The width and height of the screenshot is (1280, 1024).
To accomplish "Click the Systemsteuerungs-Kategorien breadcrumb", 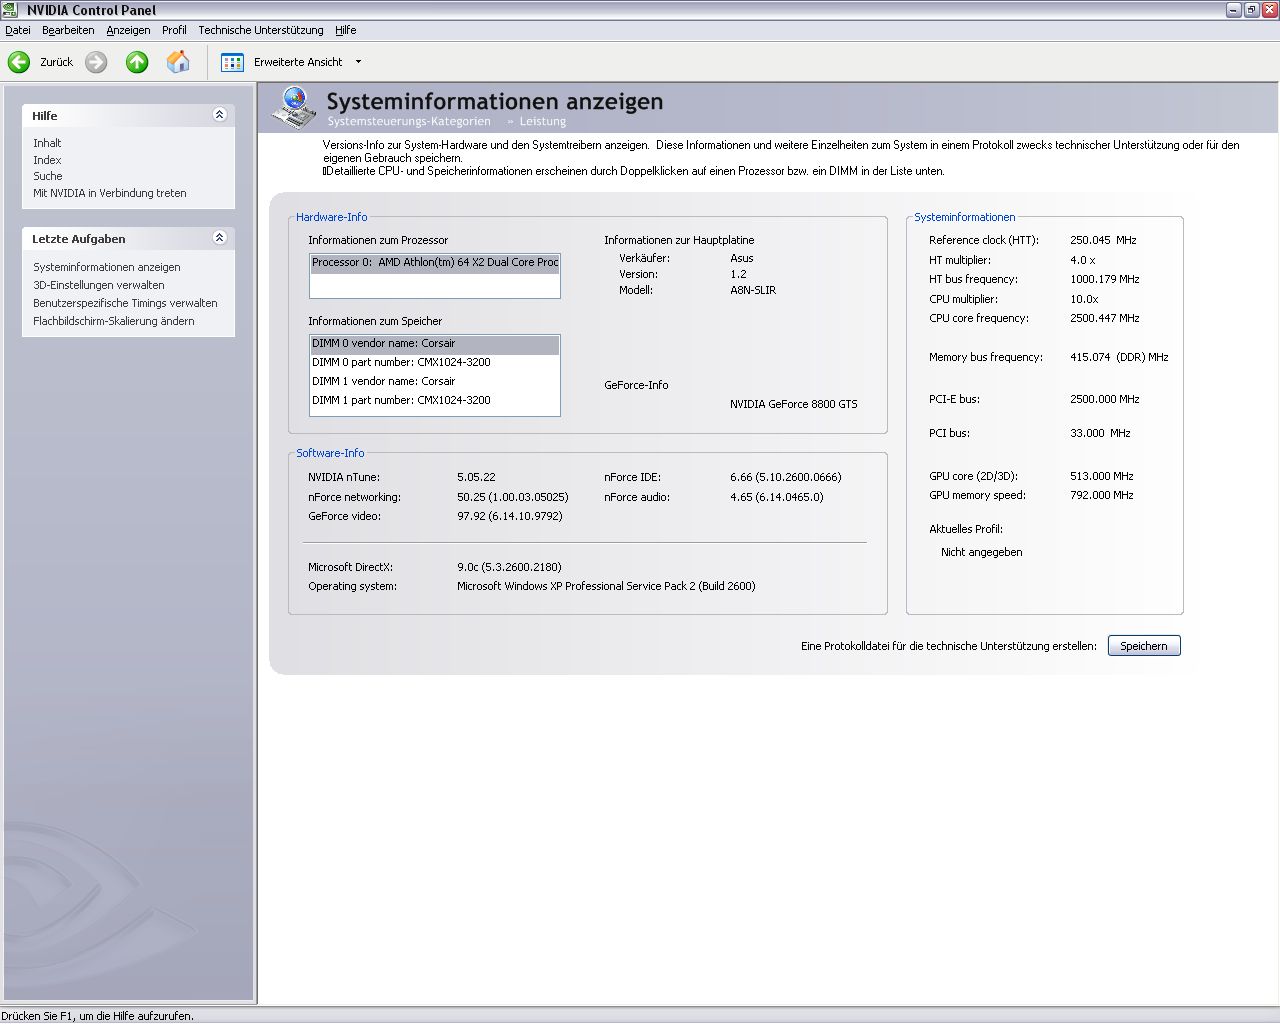I will coord(409,121).
